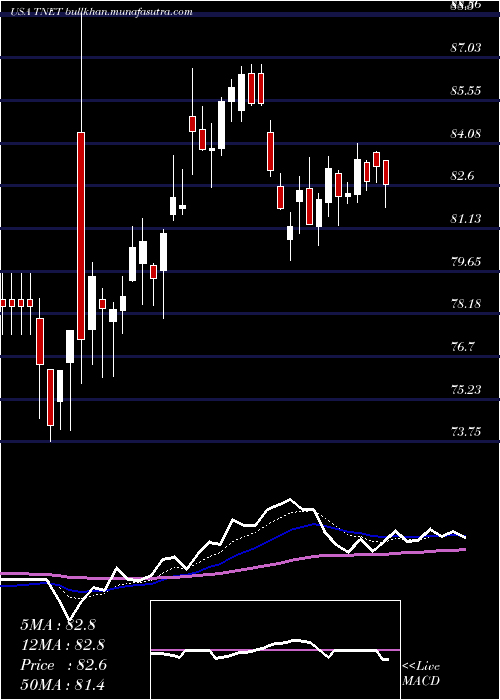This screenshot has height=700, width=500.
Task: Click the MACD inset chart panel
Action: pyautogui.click(x=275, y=650)
